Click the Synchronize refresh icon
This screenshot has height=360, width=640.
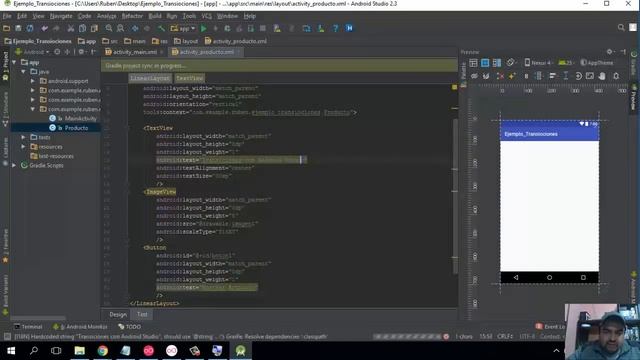[x=30, y=28]
